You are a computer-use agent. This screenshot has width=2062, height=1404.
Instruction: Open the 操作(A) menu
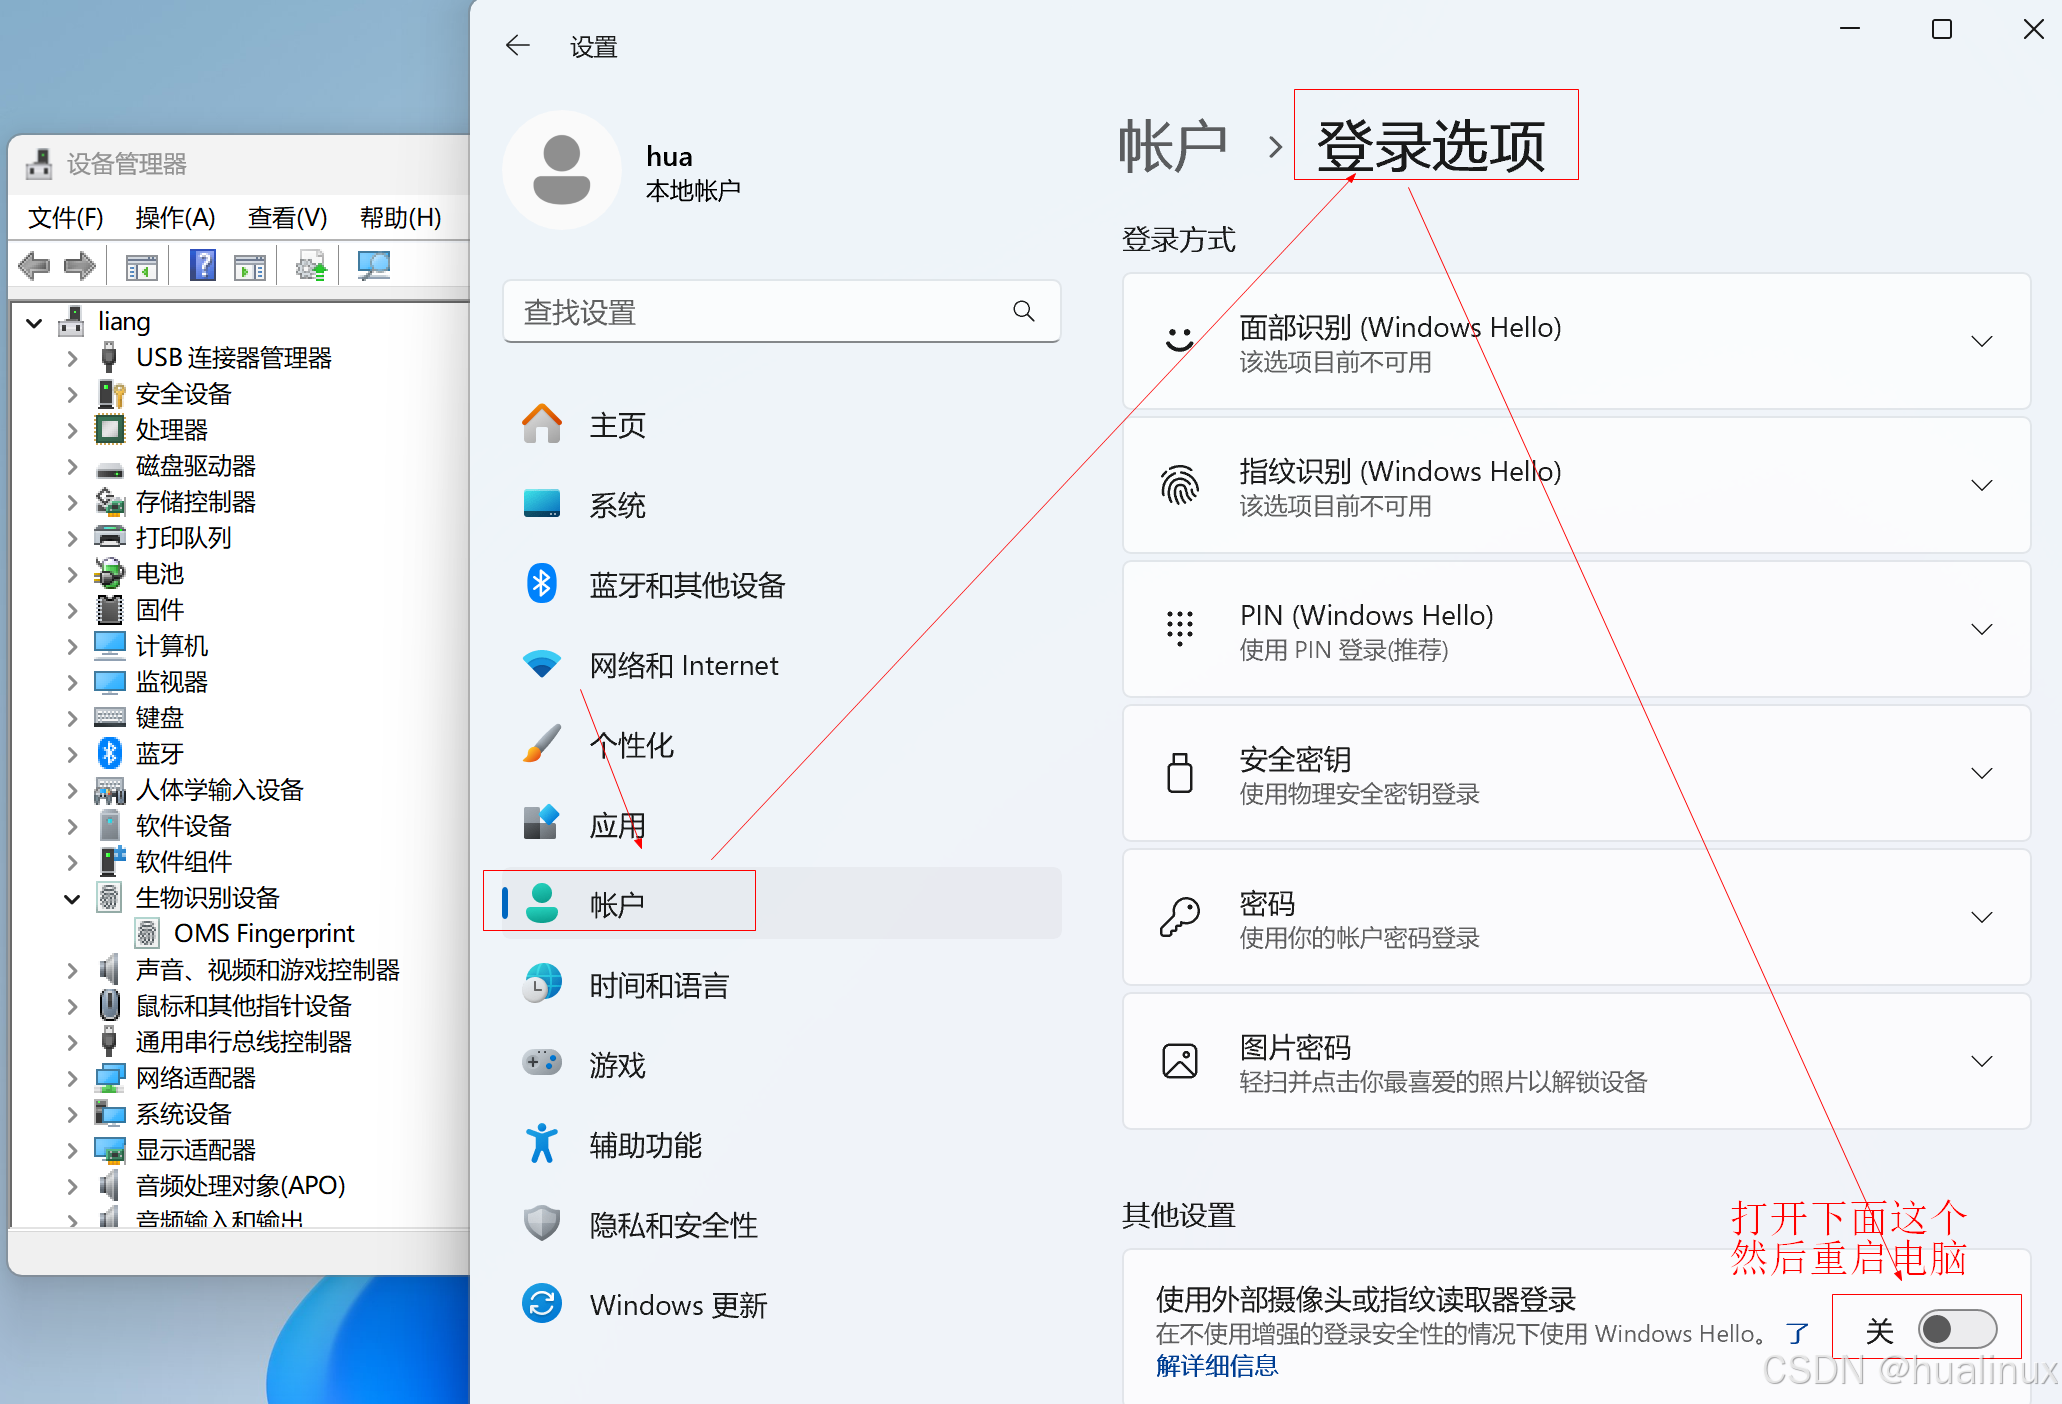pos(175,217)
